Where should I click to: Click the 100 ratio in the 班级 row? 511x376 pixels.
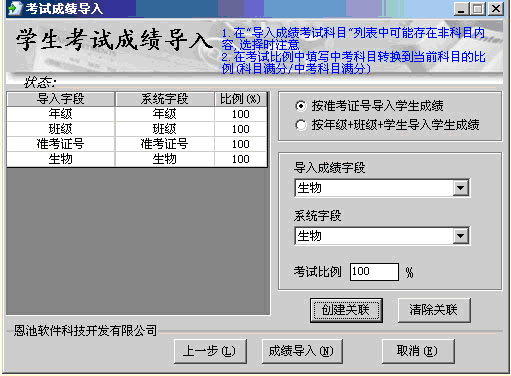(240, 129)
